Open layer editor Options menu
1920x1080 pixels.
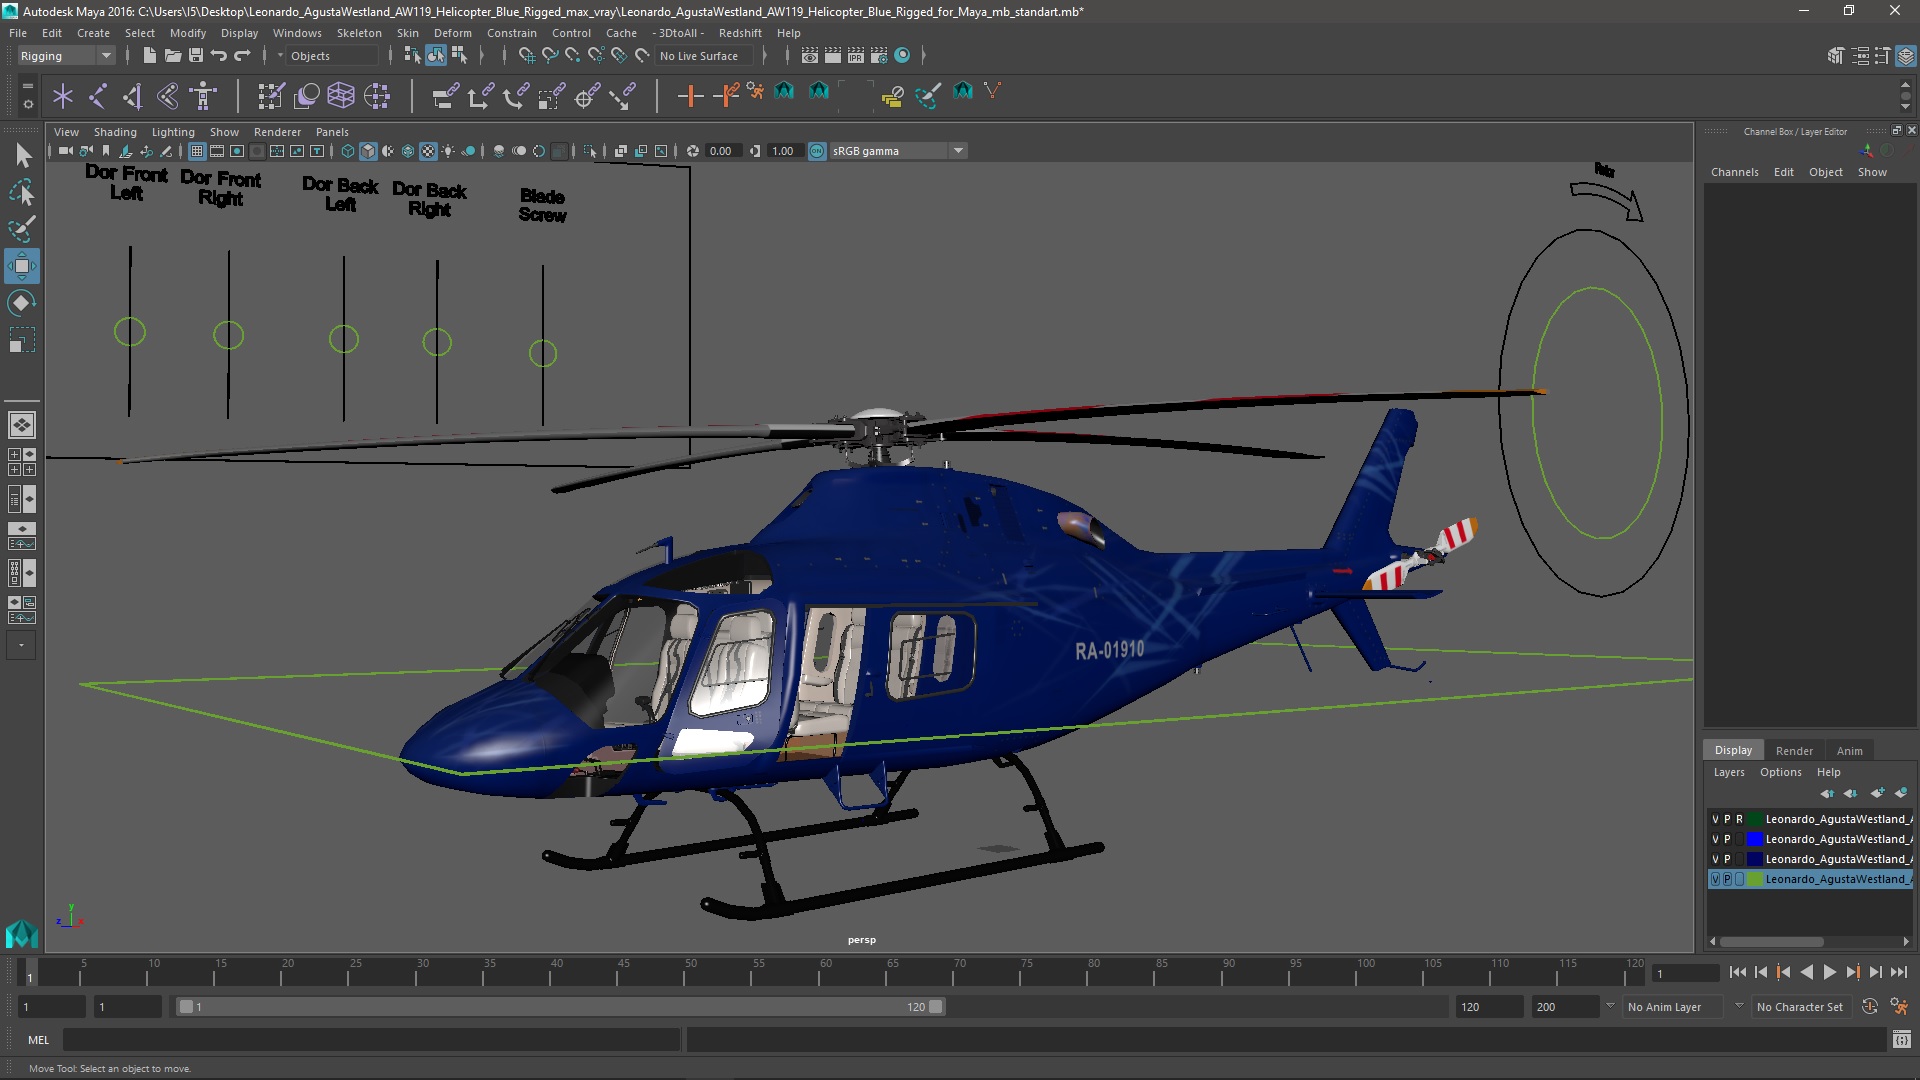(1781, 772)
